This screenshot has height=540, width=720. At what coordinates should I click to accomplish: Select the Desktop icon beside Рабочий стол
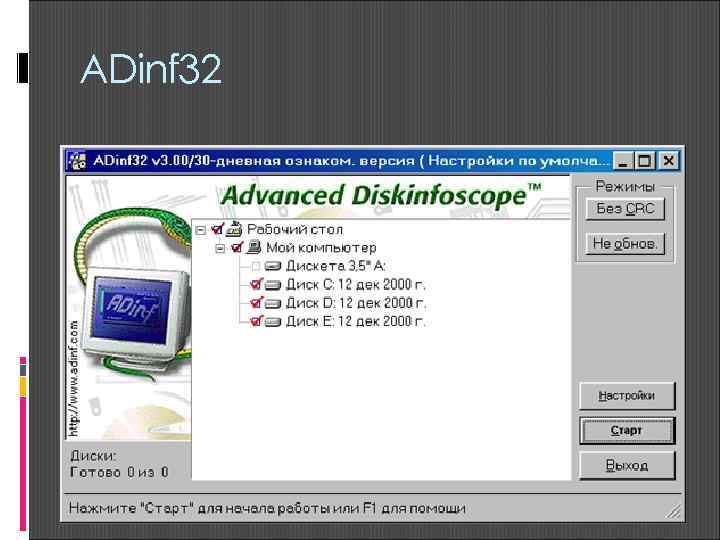pos(234,229)
